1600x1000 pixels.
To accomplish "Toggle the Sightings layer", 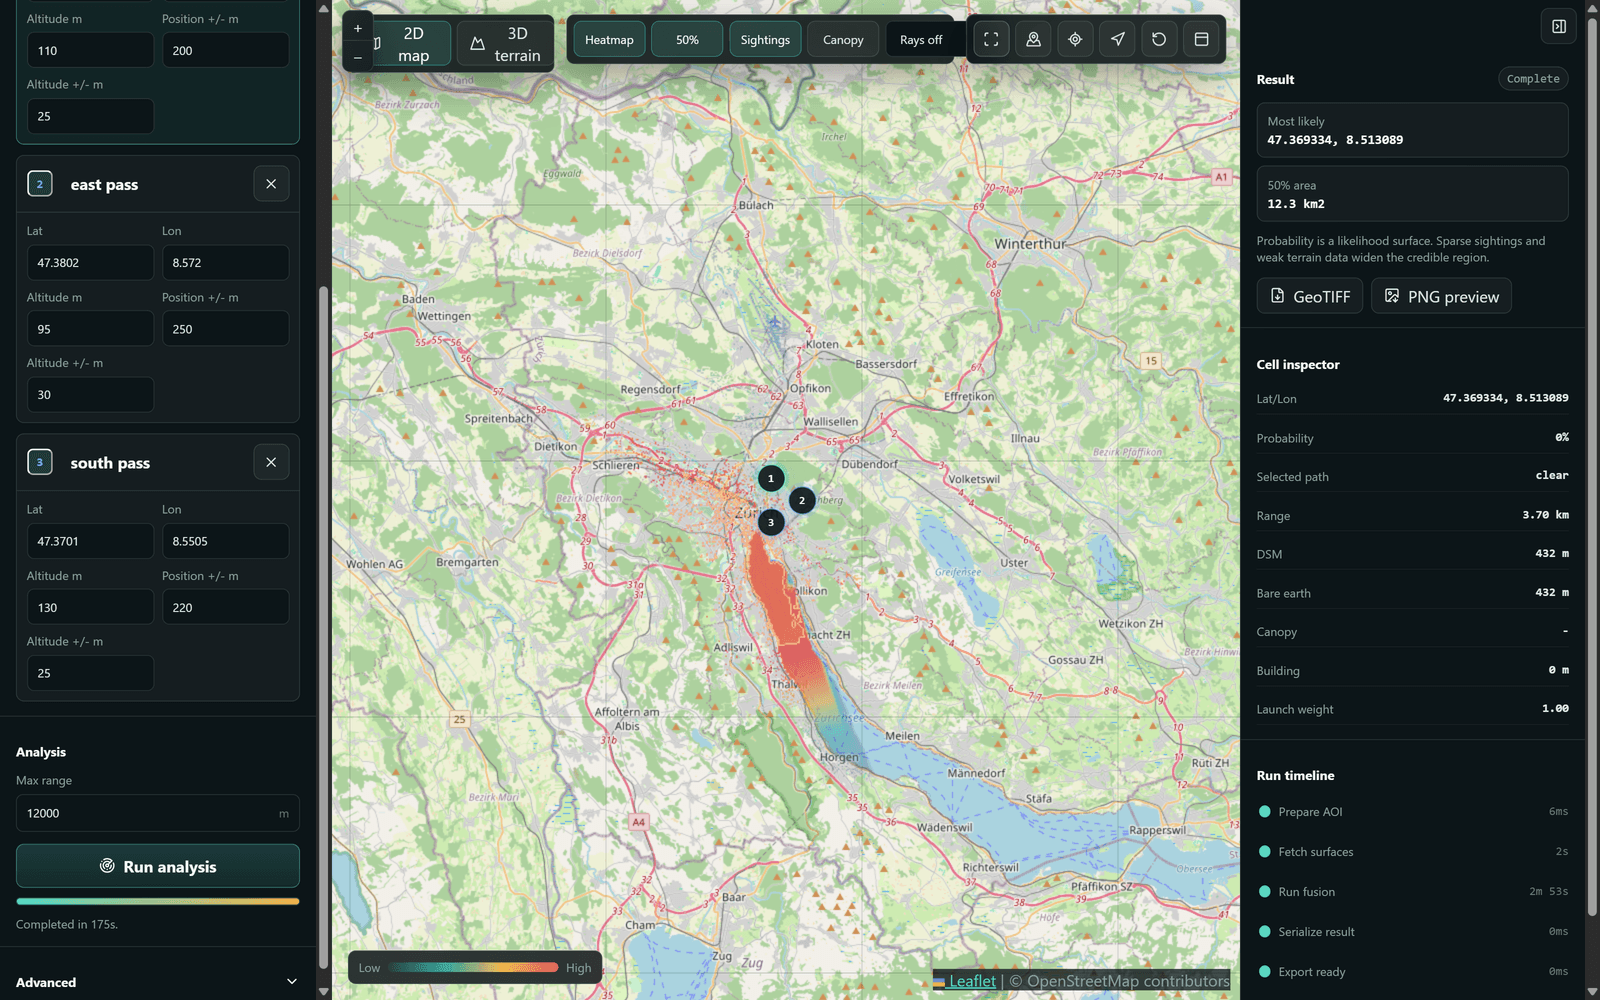I will [x=765, y=40].
